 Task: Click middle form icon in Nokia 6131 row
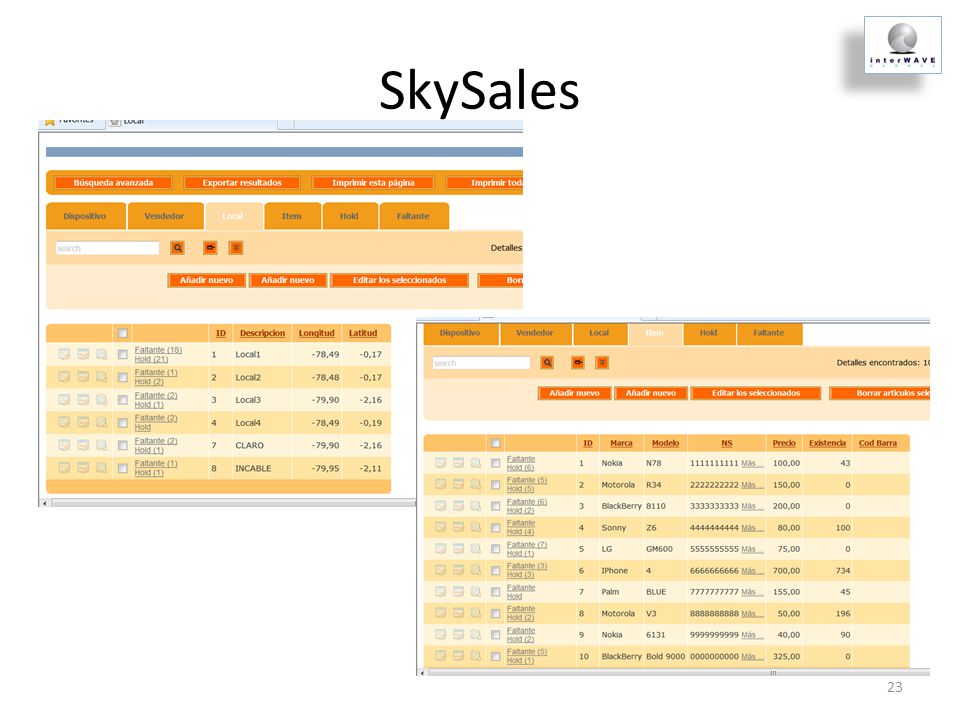click(458, 634)
